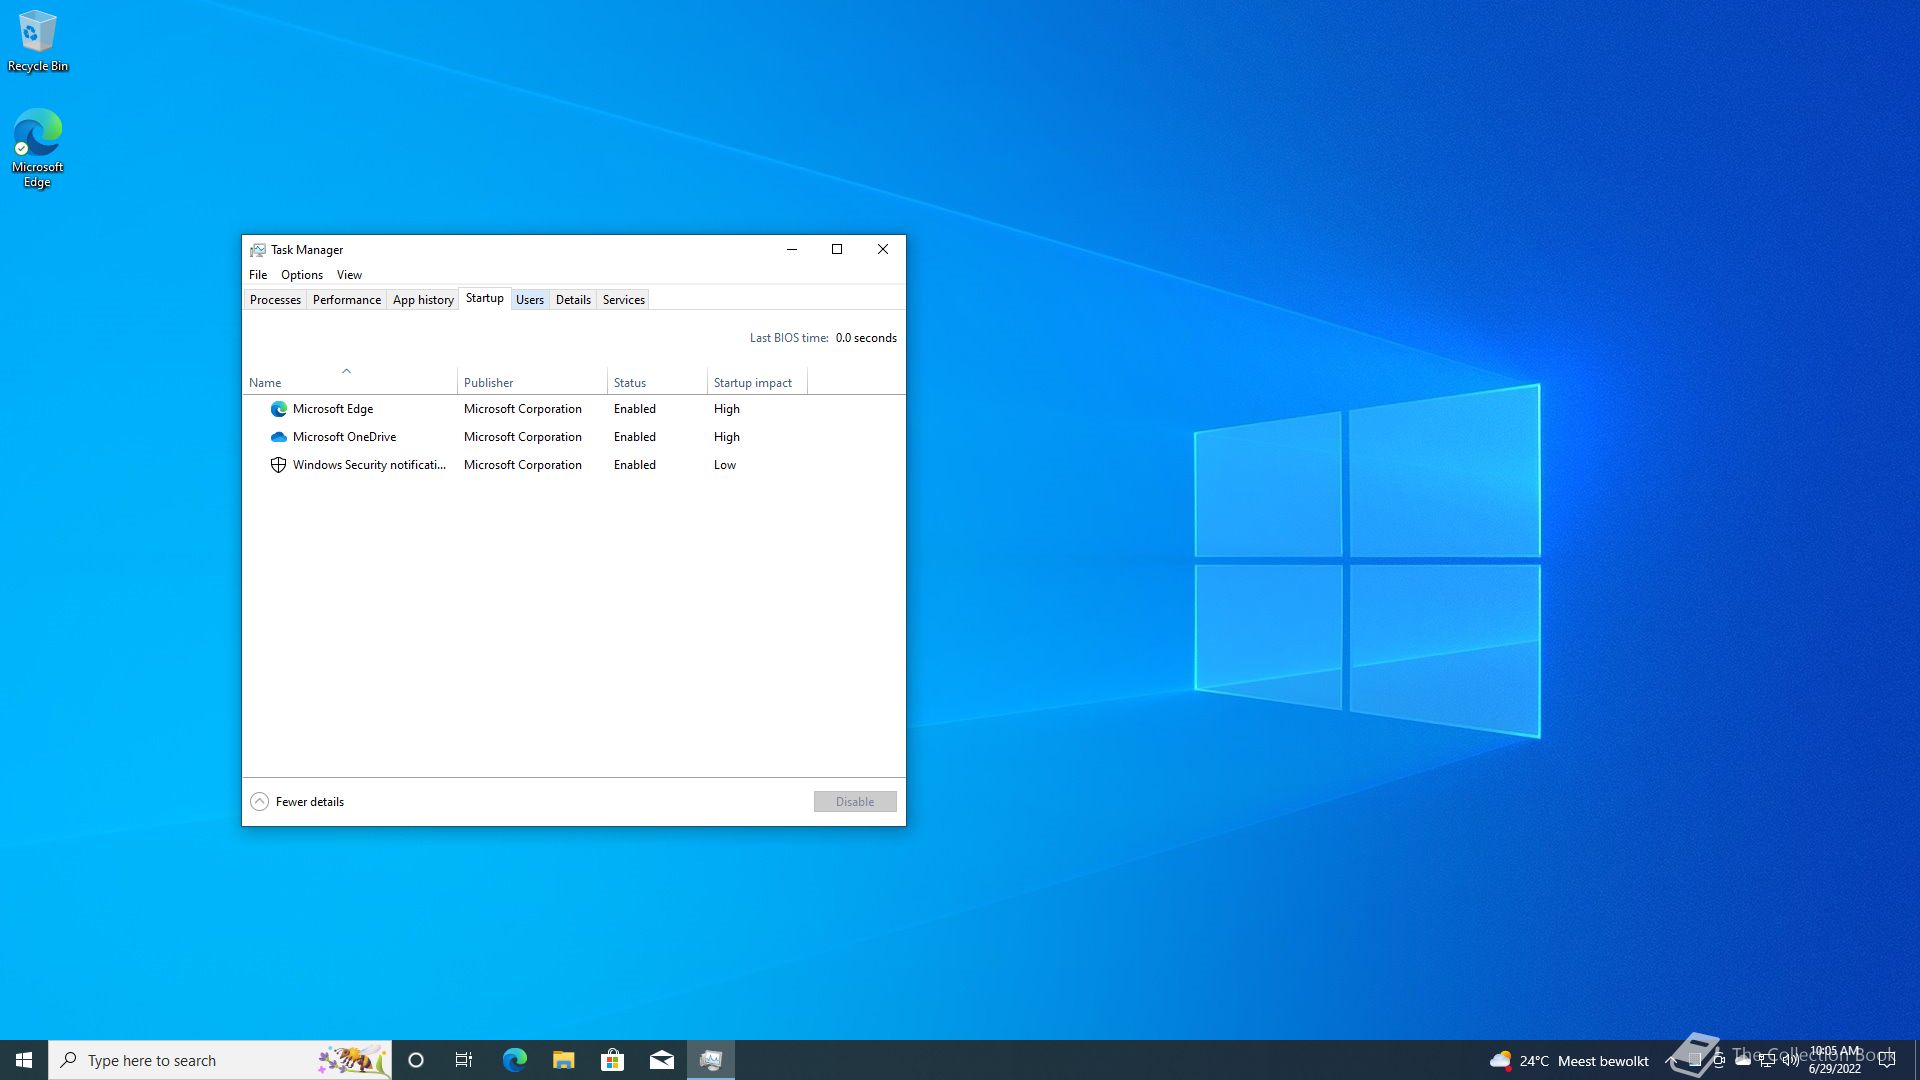Open the Recycle Bin desktop icon
The image size is (1920, 1080).
pos(38,42)
